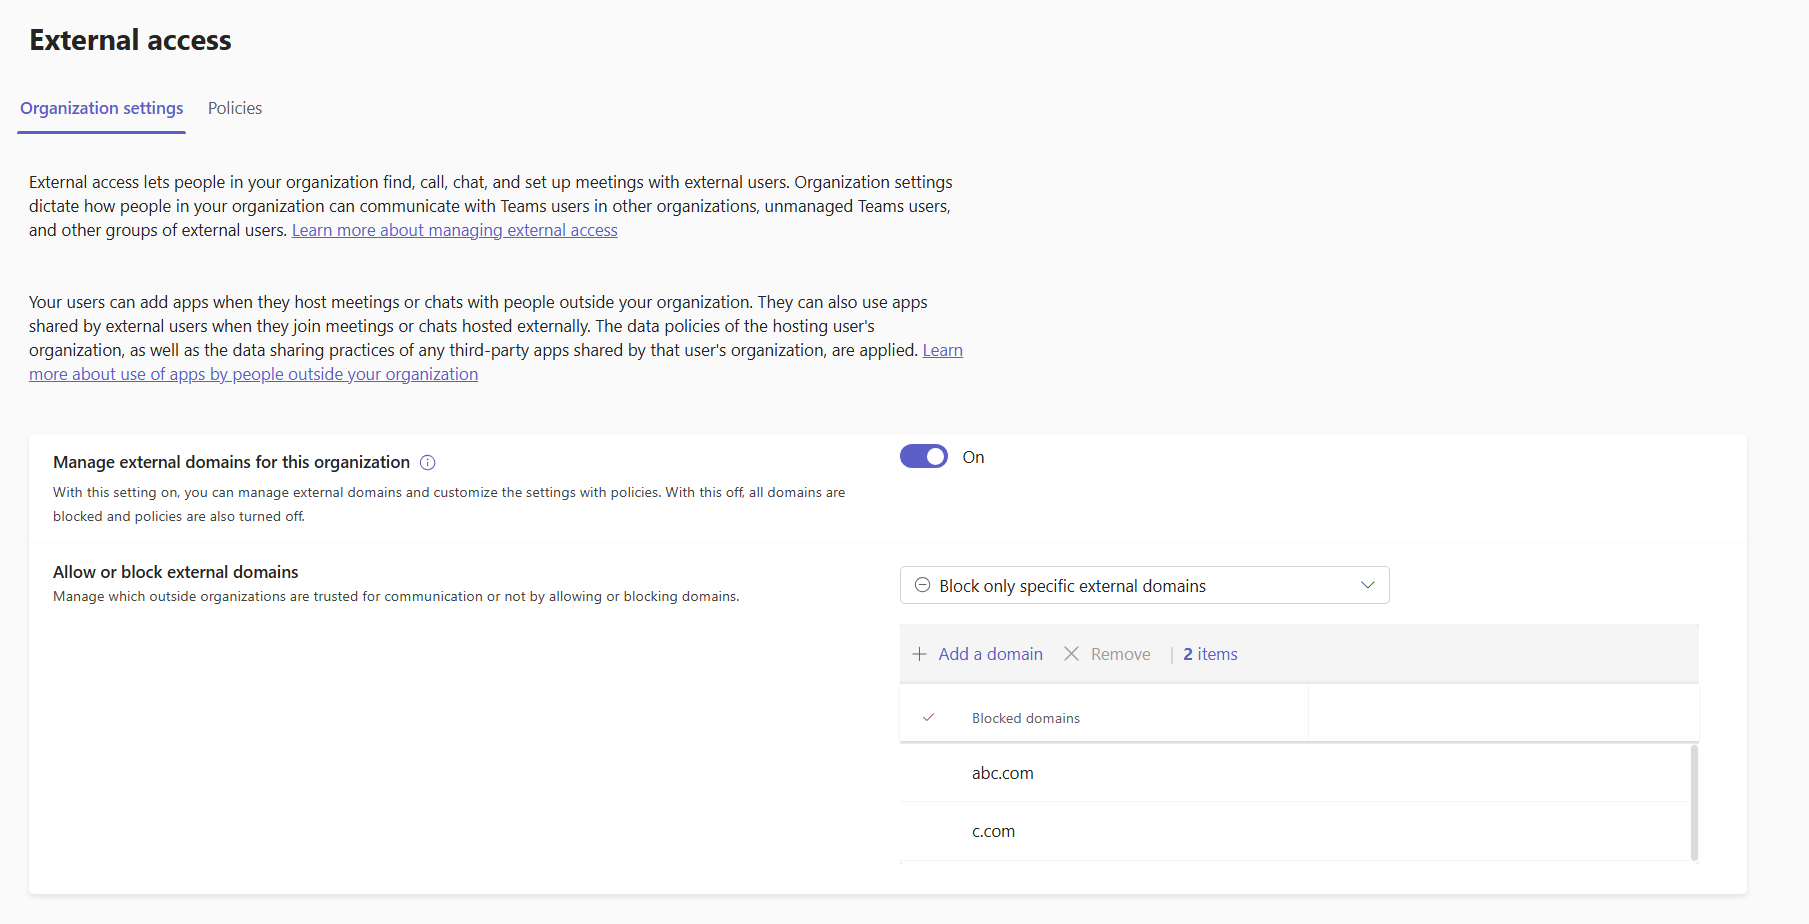This screenshot has width=1809, height=924.
Task: Open the Block only specific external domains combo box
Action: 1143,585
